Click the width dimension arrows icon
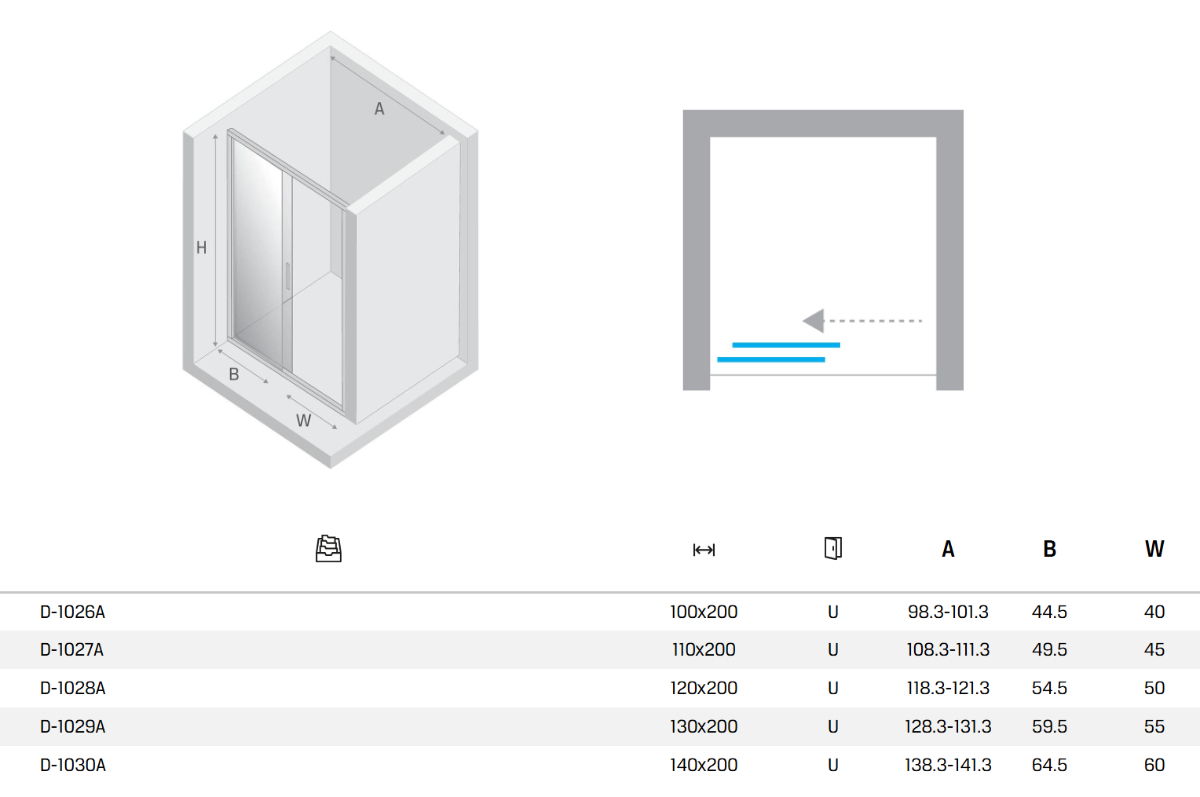 click(704, 549)
